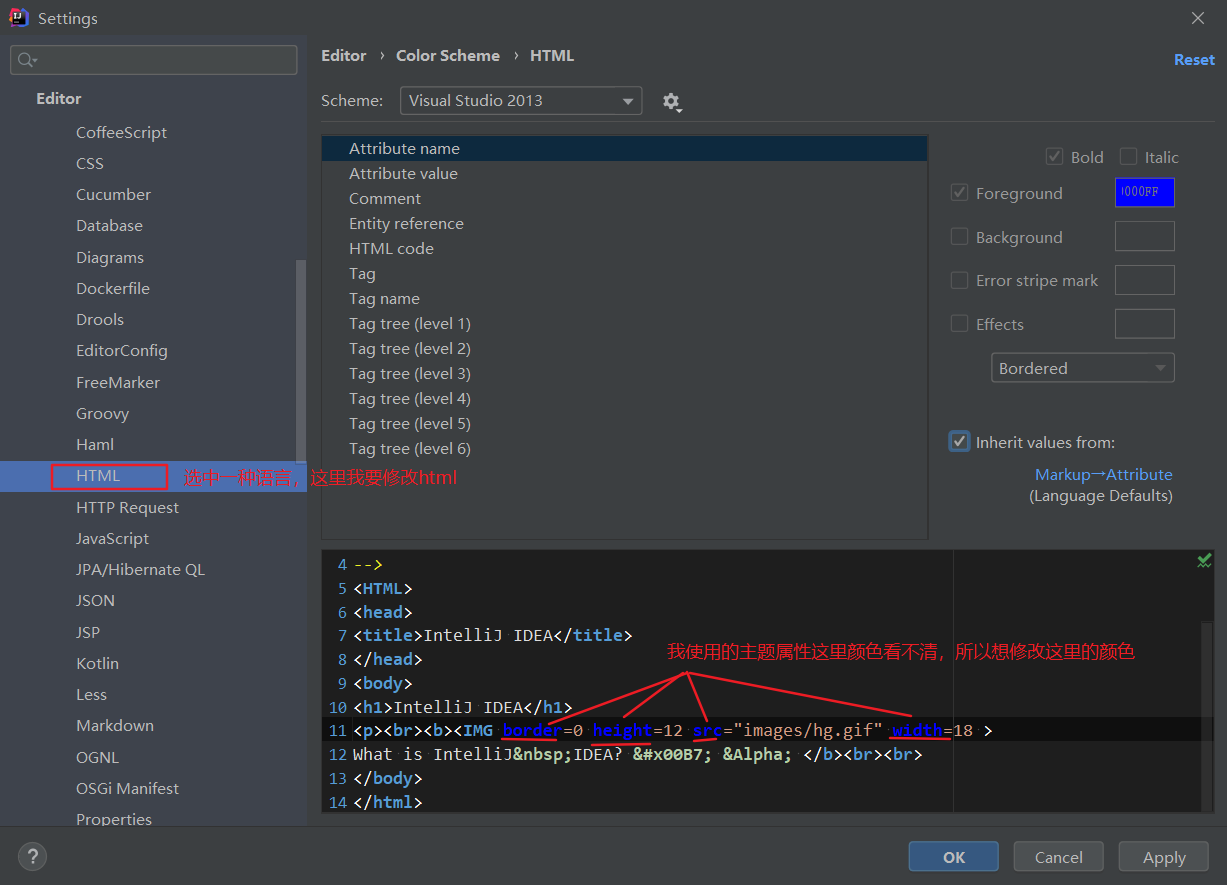Click the search magnifier icon in settings

point(27,60)
